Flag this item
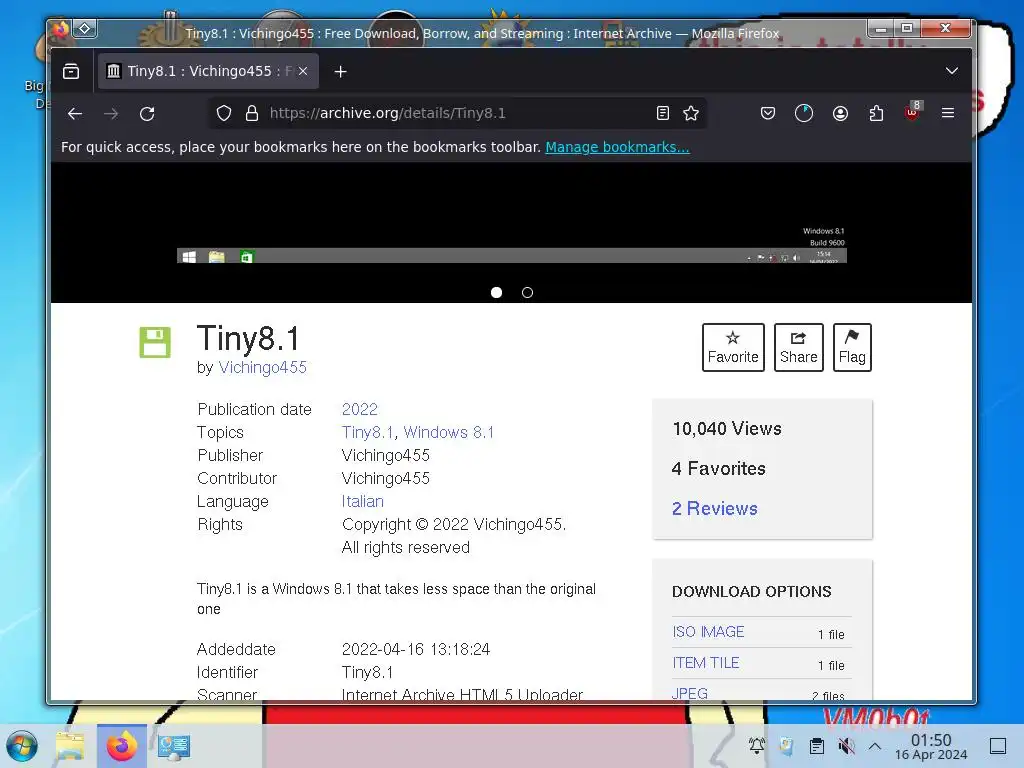Viewport: 1024px width, 768px height. 852,347
